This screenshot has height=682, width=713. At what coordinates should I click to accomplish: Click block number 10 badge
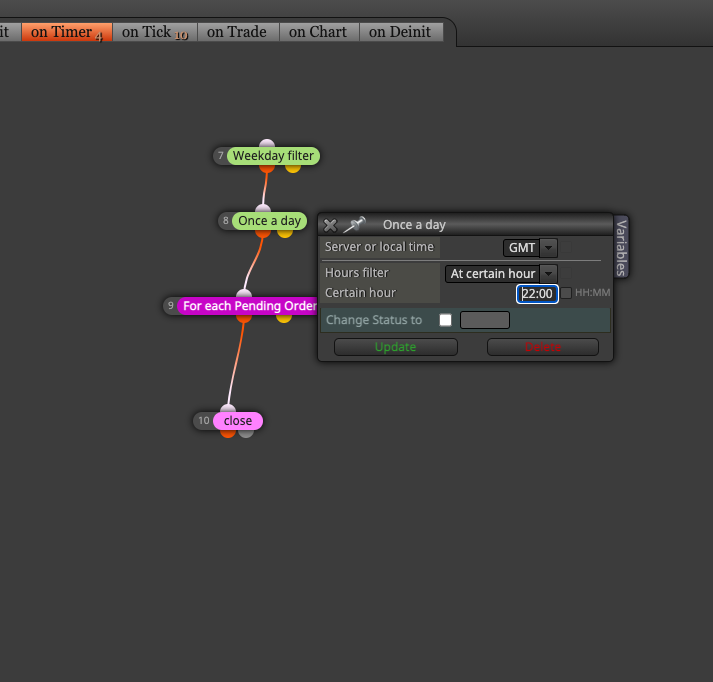(x=204, y=421)
